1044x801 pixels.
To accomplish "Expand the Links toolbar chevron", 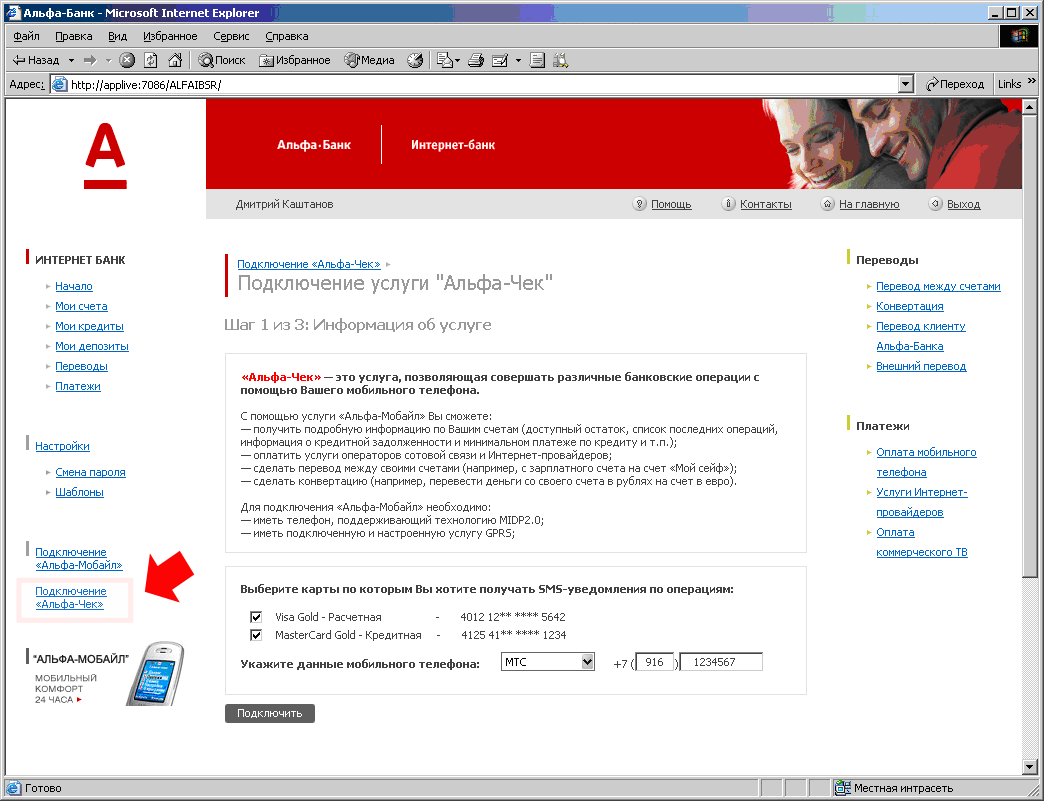I will pyautogui.click(x=1031, y=81).
